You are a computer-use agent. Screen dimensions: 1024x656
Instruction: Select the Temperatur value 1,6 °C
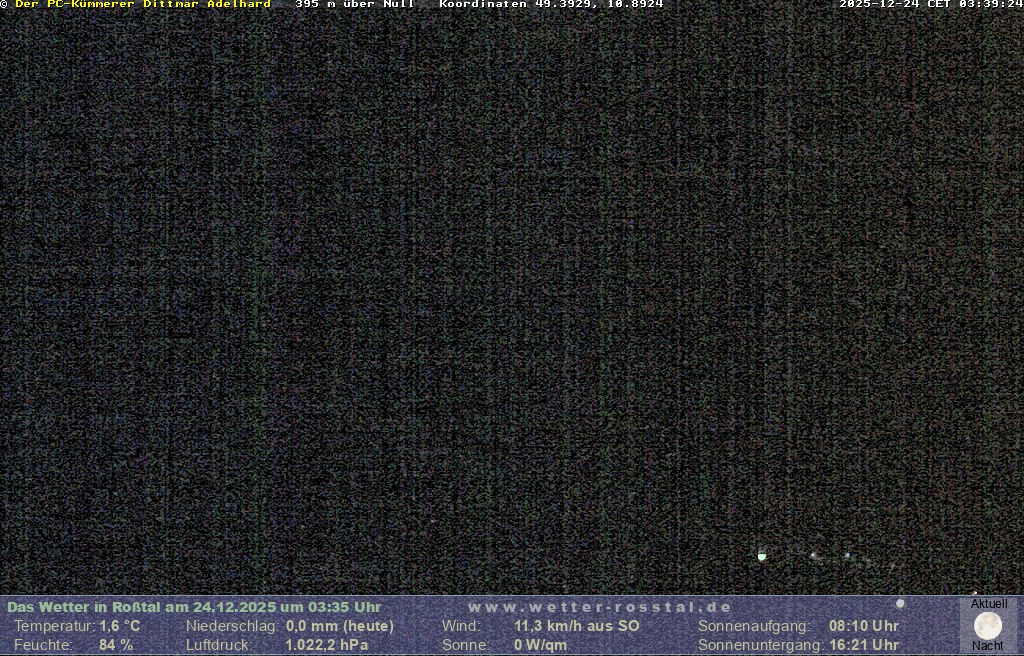[x=120, y=626]
